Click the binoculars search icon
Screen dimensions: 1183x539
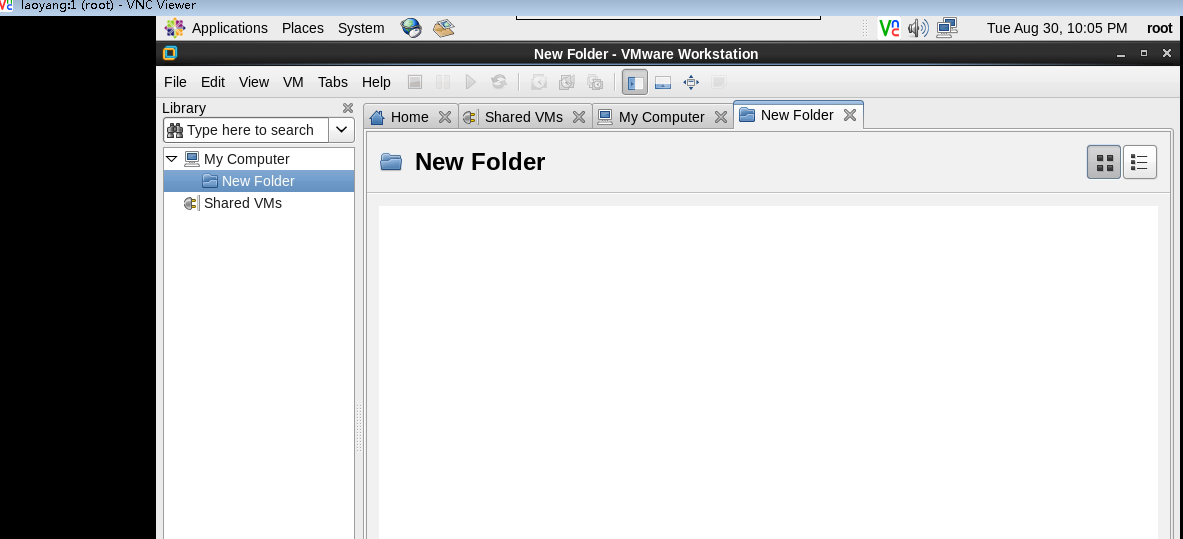point(175,130)
